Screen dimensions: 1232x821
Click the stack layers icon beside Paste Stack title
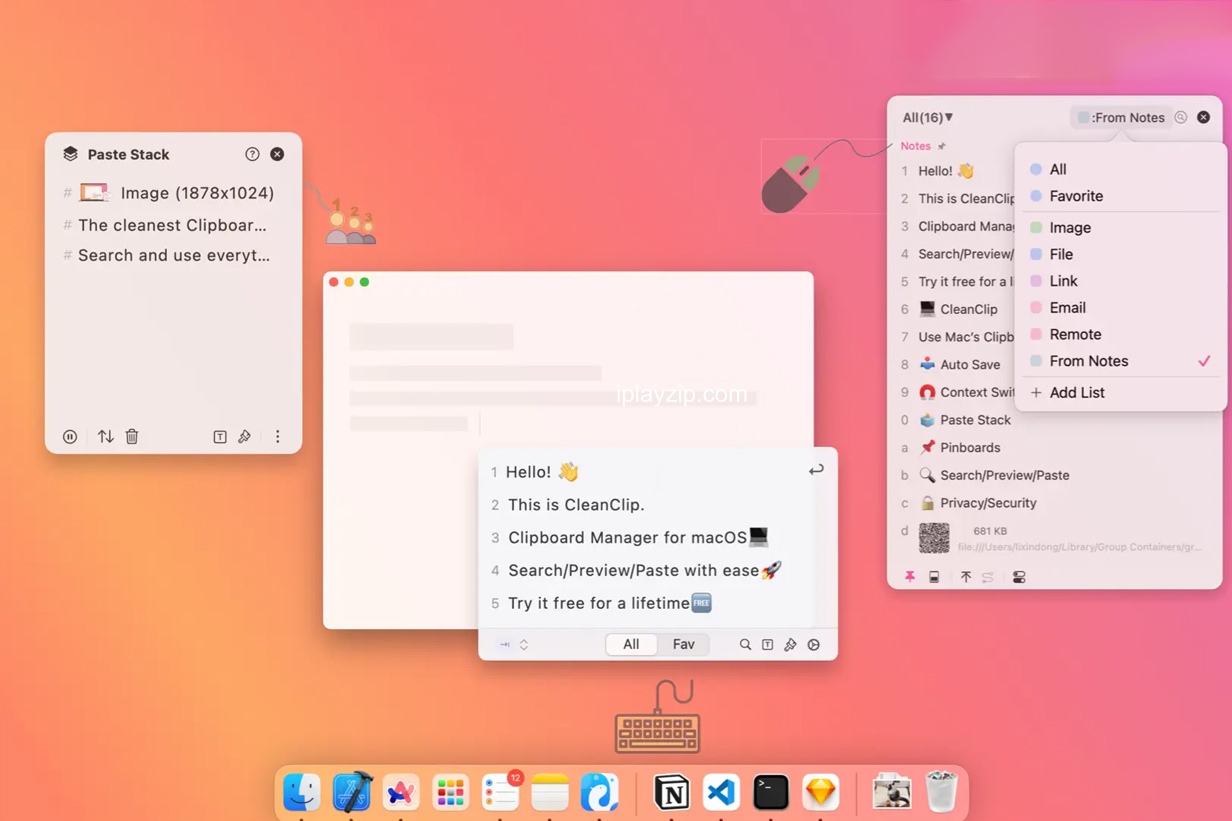tap(70, 154)
